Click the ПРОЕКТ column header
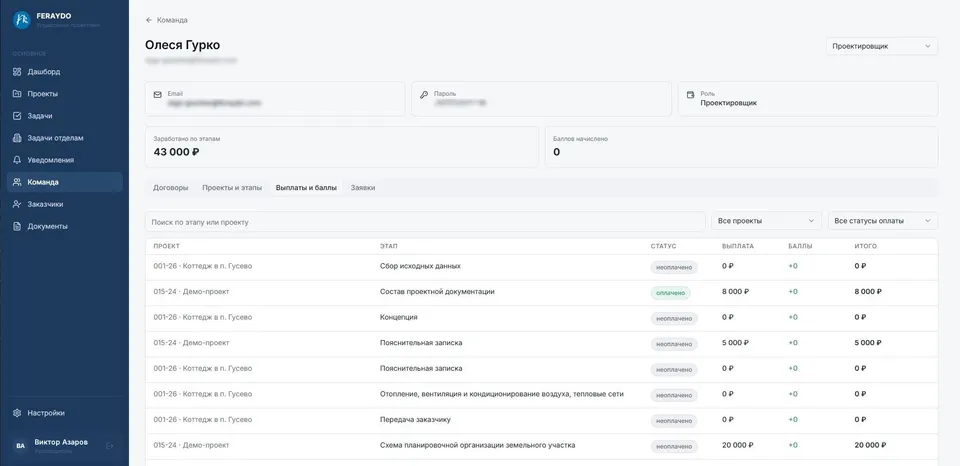The width and height of the screenshot is (960, 466). (167, 246)
